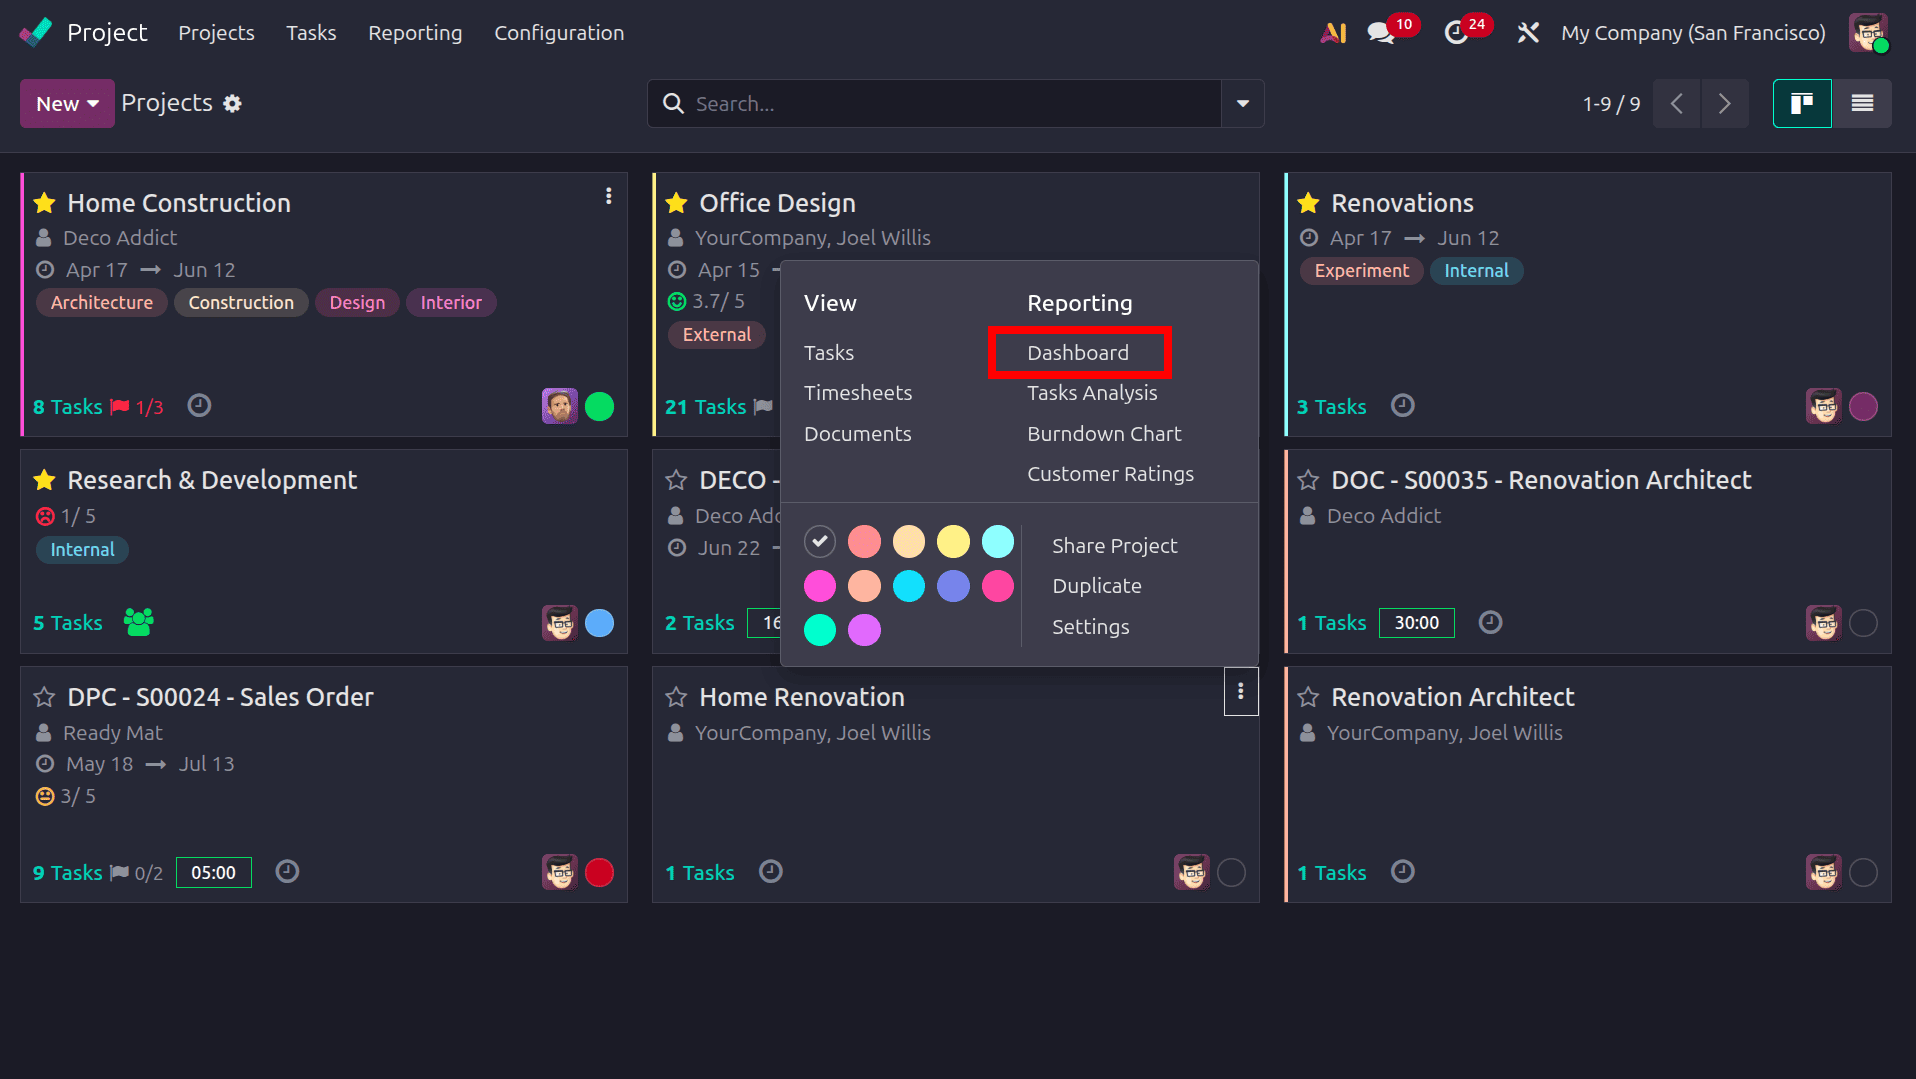Open the Home Construction card kebab menu

coord(608,196)
